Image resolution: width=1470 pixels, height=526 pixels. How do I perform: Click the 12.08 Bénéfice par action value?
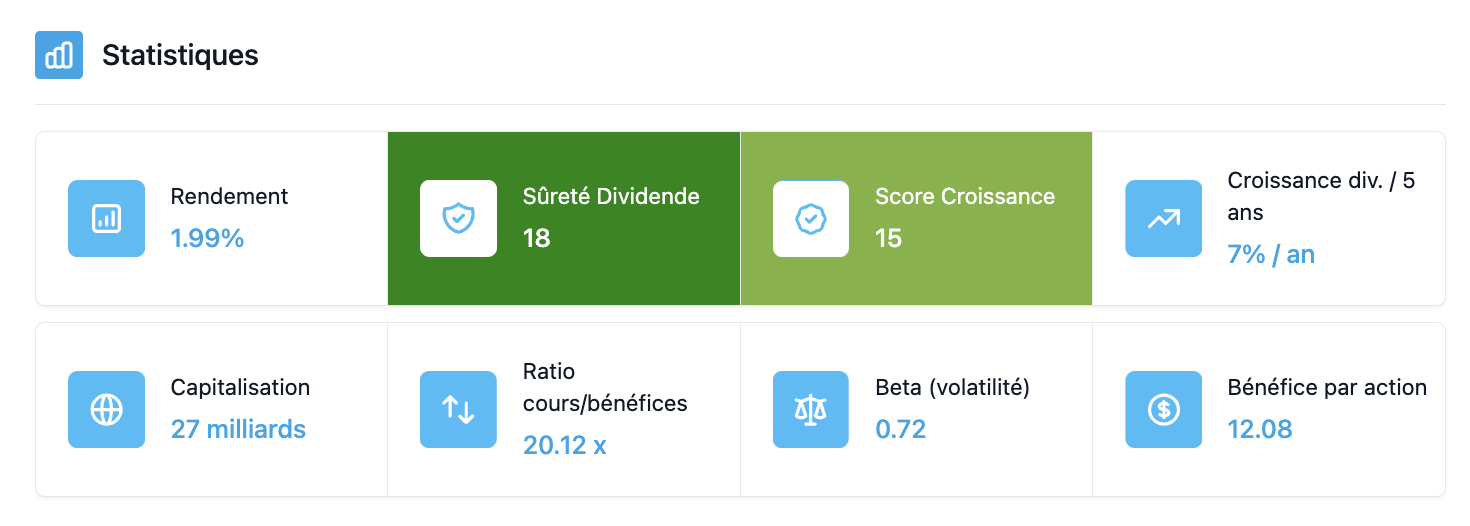coord(1260,429)
